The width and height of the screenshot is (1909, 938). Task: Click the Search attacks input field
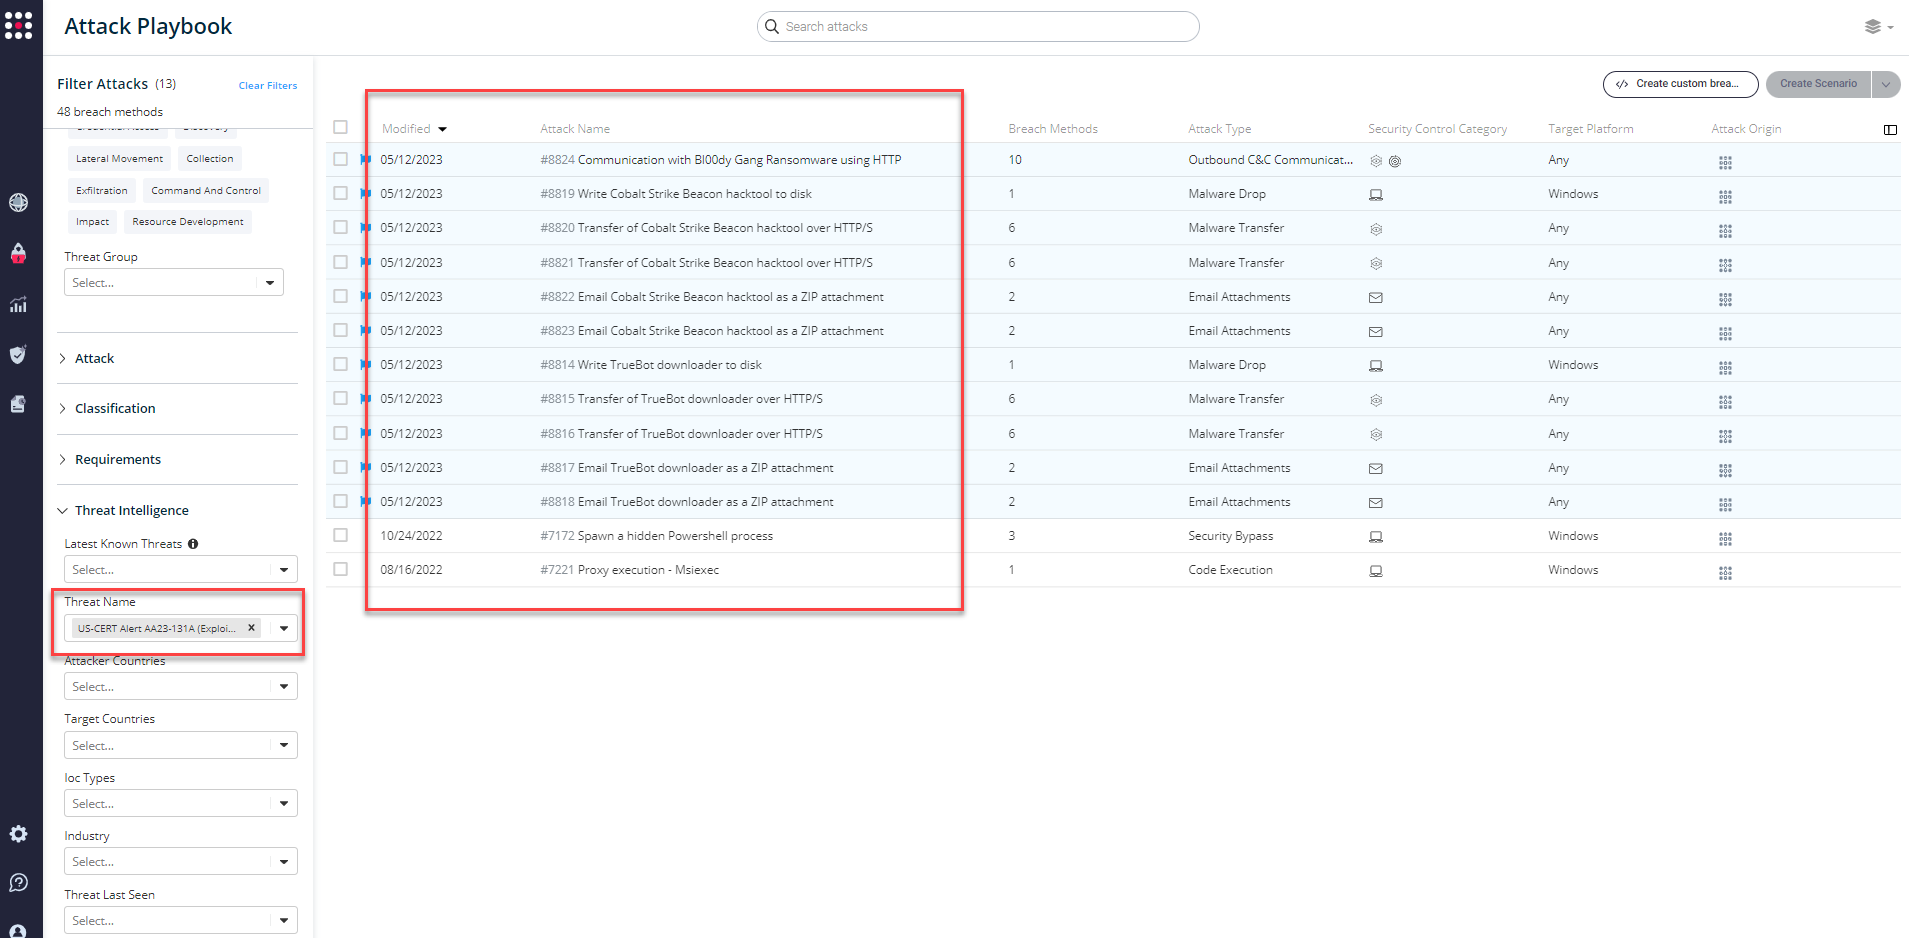click(x=976, y=26)
